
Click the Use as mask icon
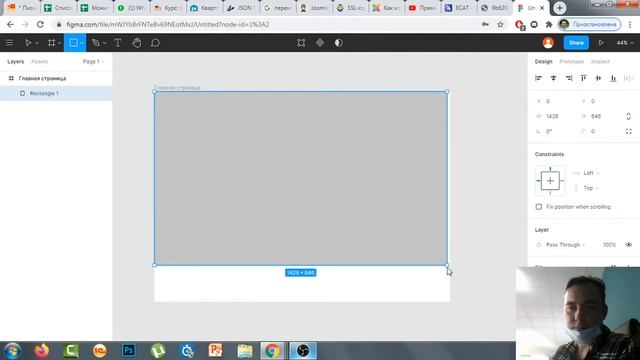pyautogui.click(x=338, y=43)
